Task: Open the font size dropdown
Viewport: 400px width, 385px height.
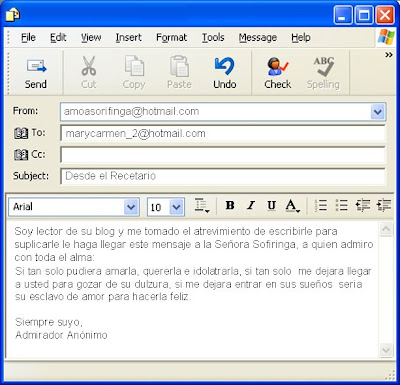Action: coord(176,207)
